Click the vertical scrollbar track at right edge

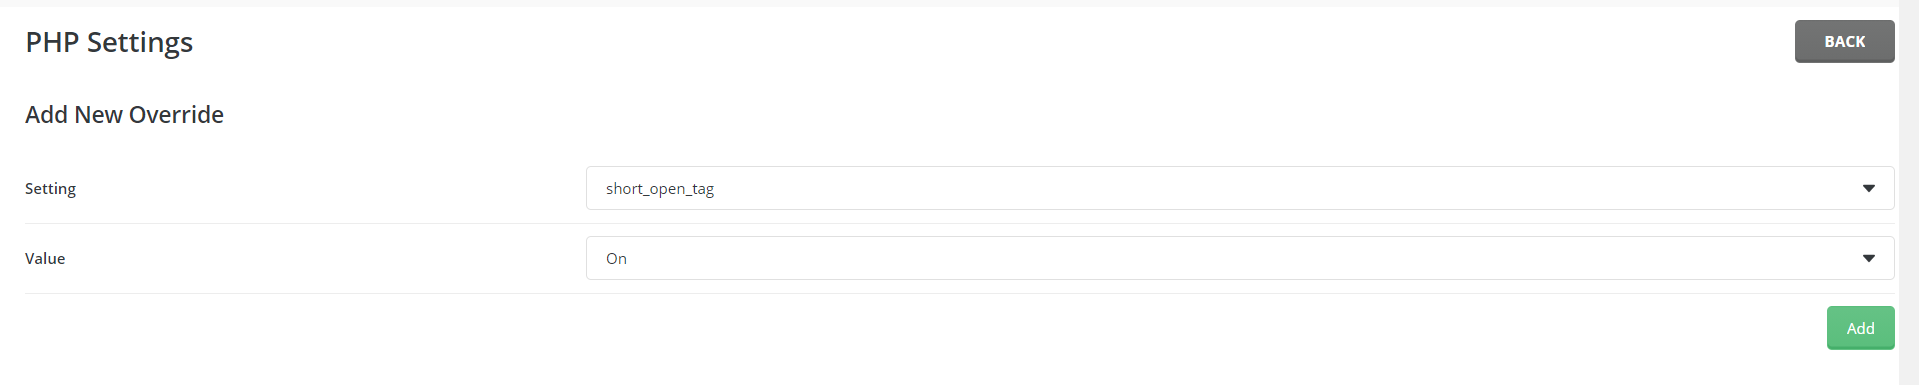tap(1908, 192)
